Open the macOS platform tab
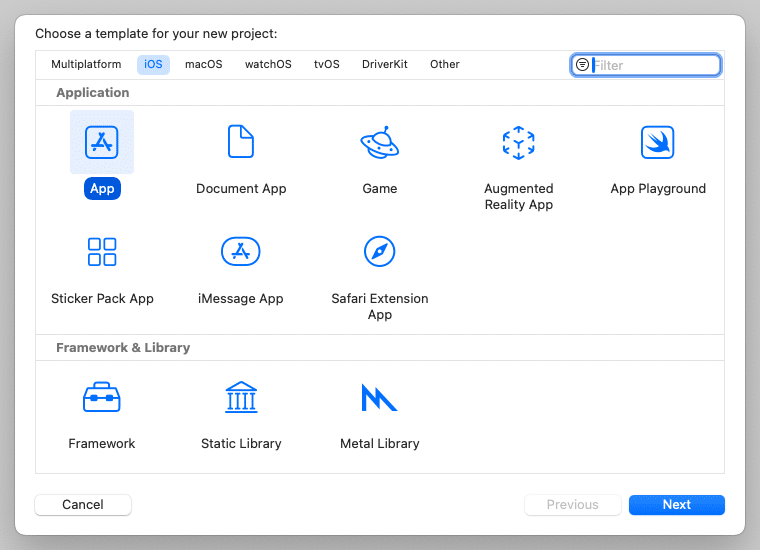Viewport: 760px width, 550px height. point(204,64)
